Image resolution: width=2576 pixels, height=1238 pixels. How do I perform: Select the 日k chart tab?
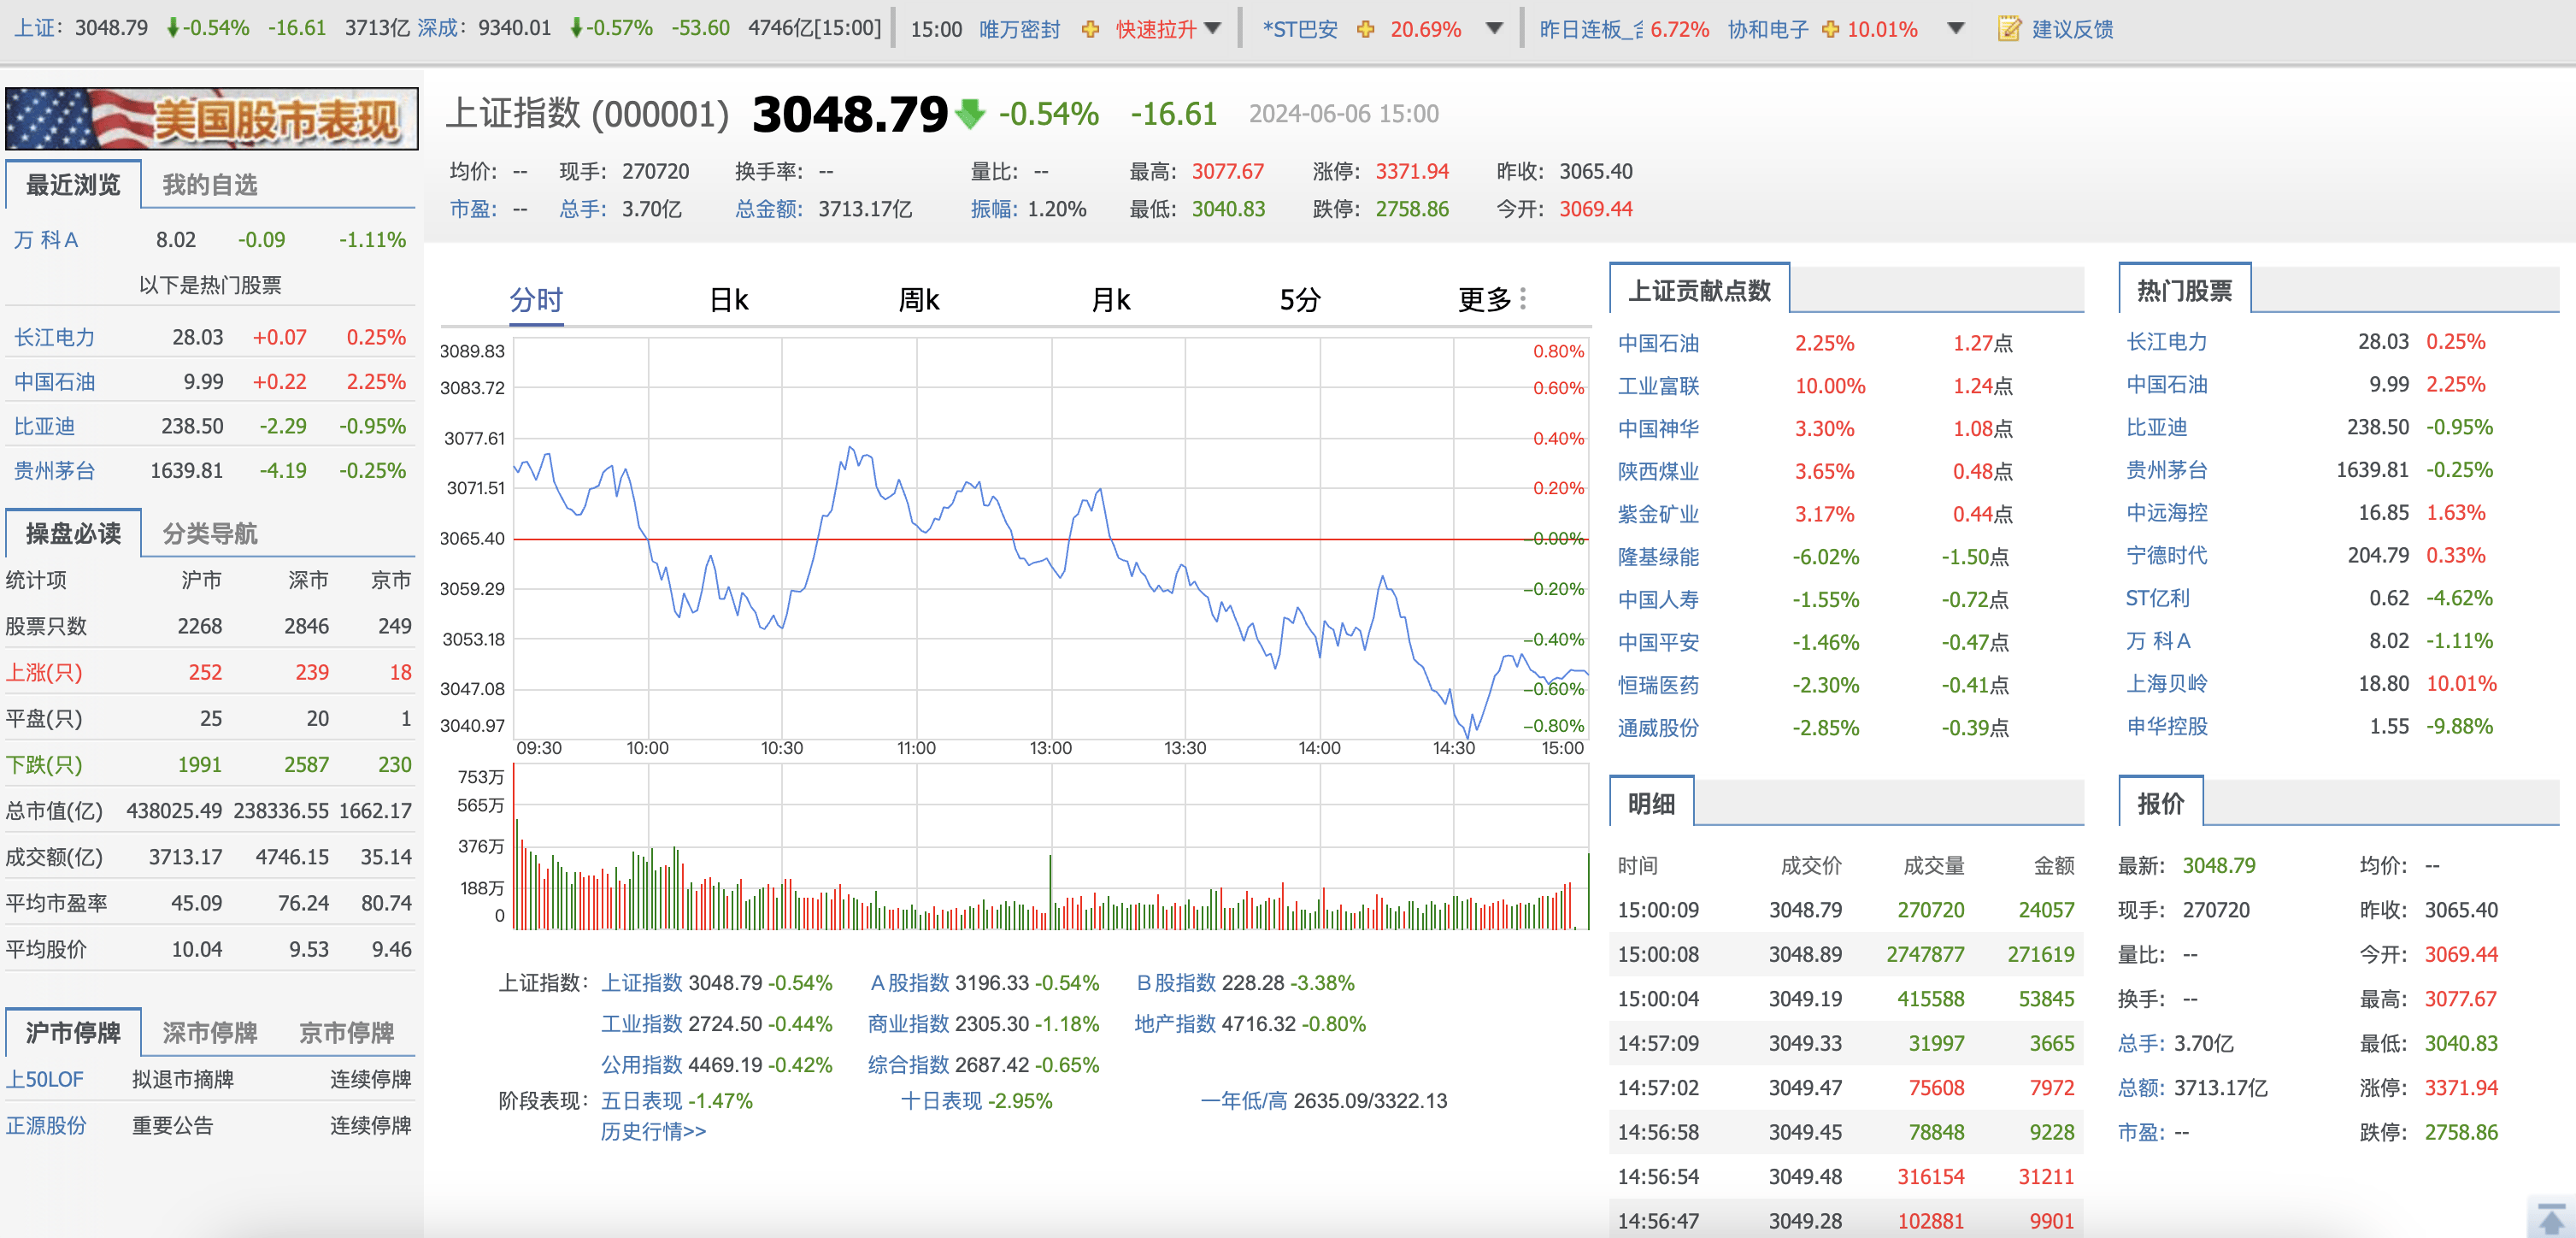(x=728, y=300)
